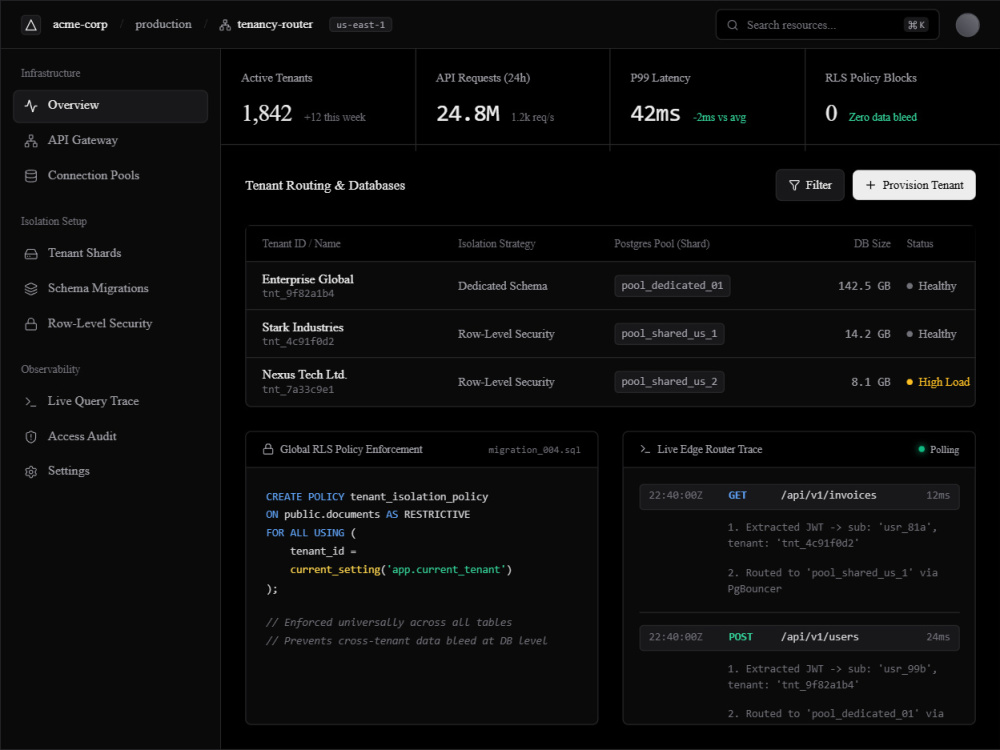Click the tenancy-router breadcrumb label
This screenshot has height=750, width=1000.
point(275,24)
